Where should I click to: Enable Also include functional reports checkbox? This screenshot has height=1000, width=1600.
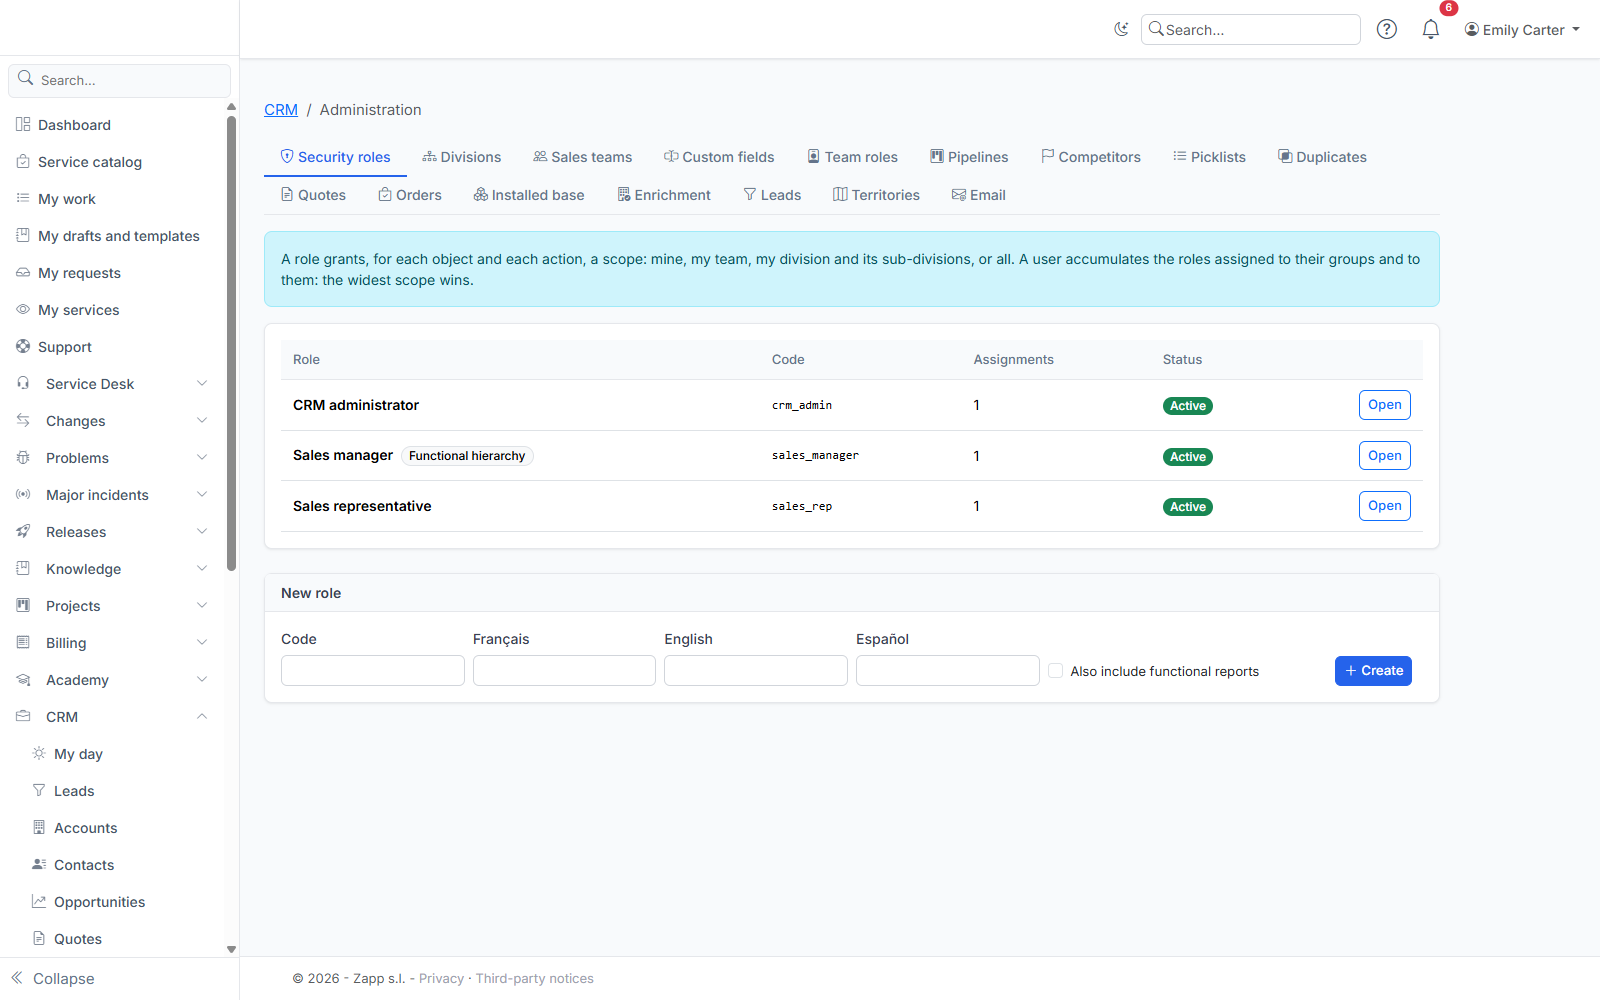point(1055,671)
